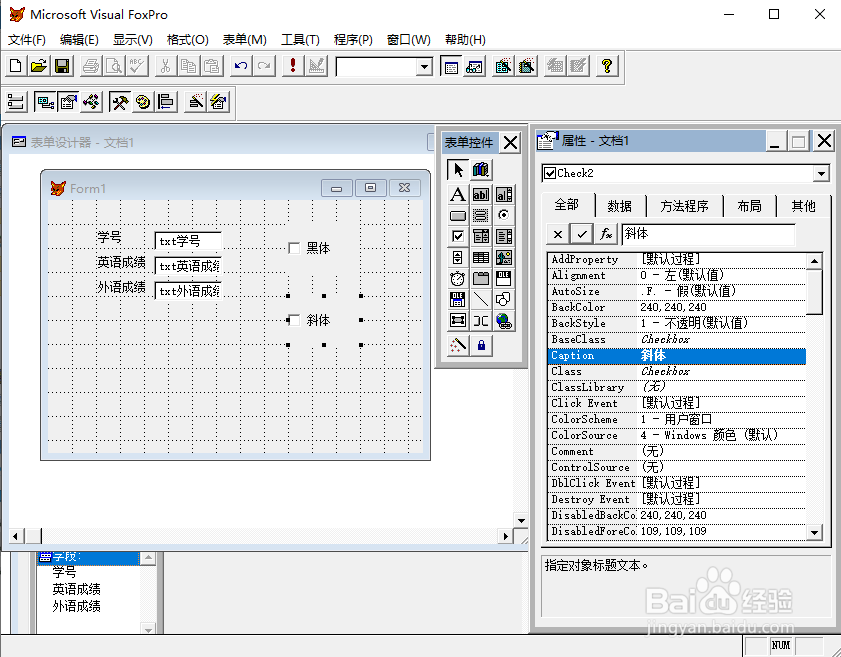Open View Classes books icon in form controls
Viewport: 841px width, 657px height.
tap(481, 170)
